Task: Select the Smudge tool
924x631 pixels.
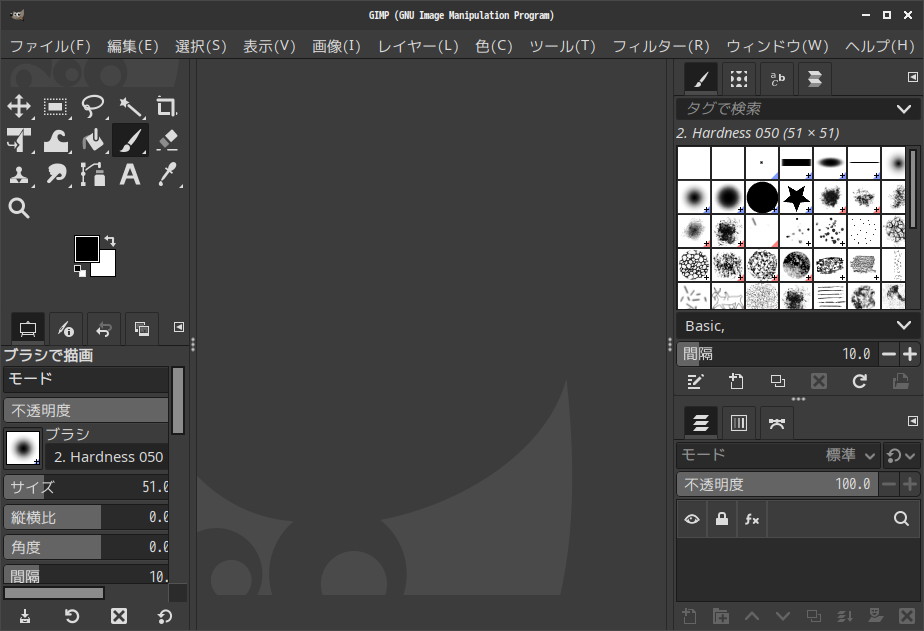Action: click(x=56, y=175)
